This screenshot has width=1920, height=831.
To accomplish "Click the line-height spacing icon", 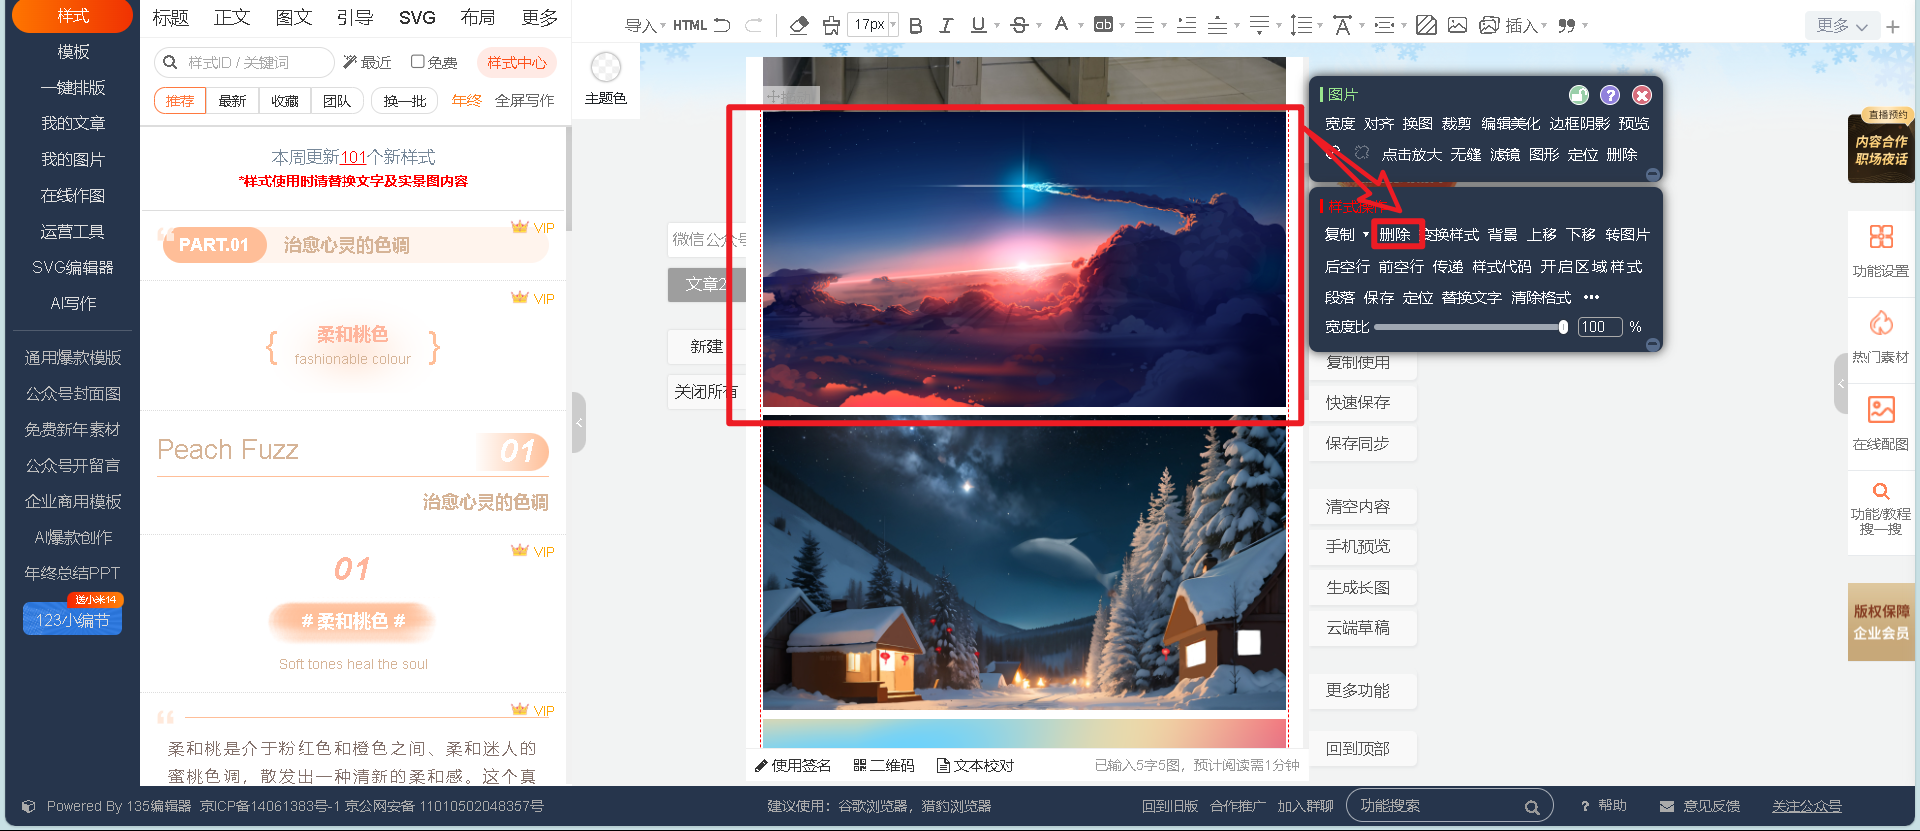I will tap(1301, 25).
